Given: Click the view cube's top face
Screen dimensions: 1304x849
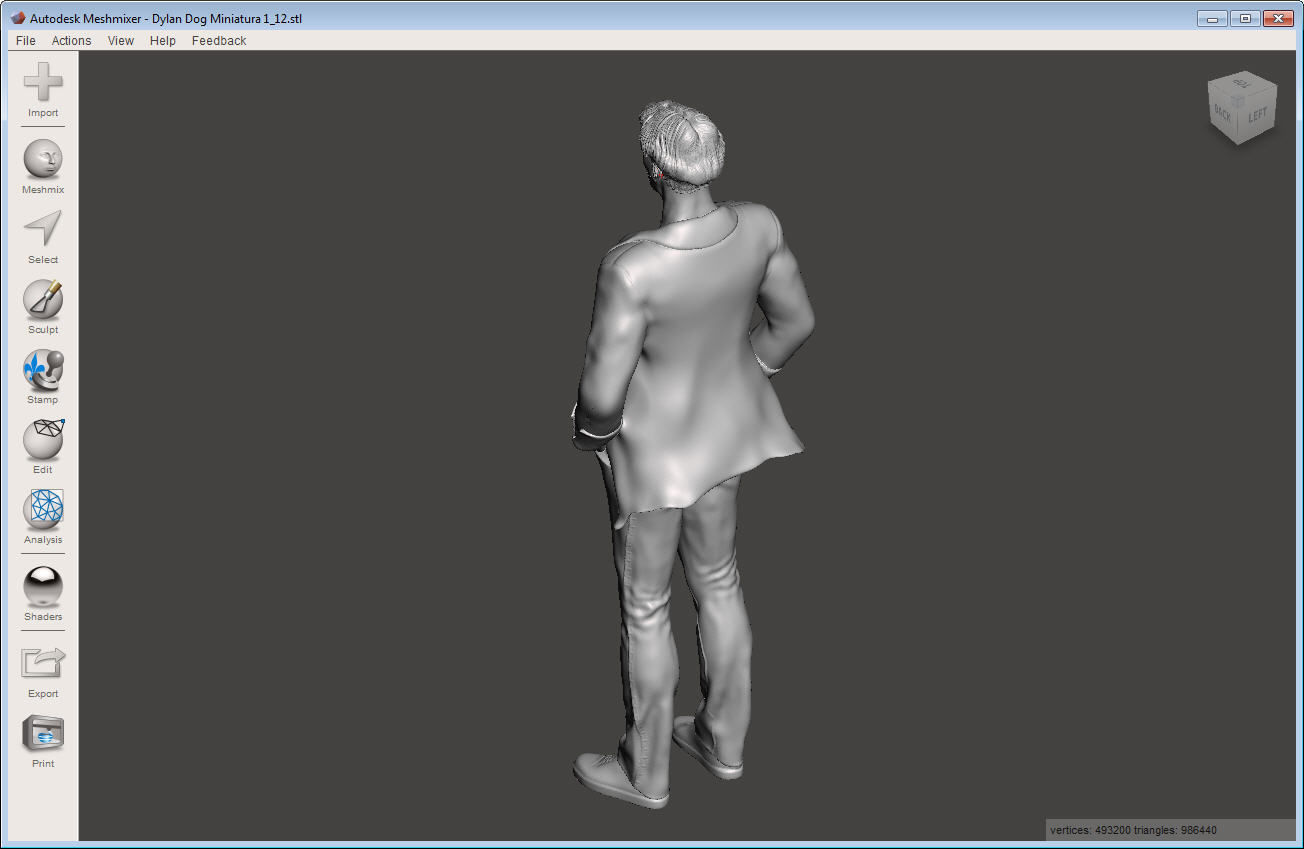Looking at the screenshot, I should point(1242,82).
